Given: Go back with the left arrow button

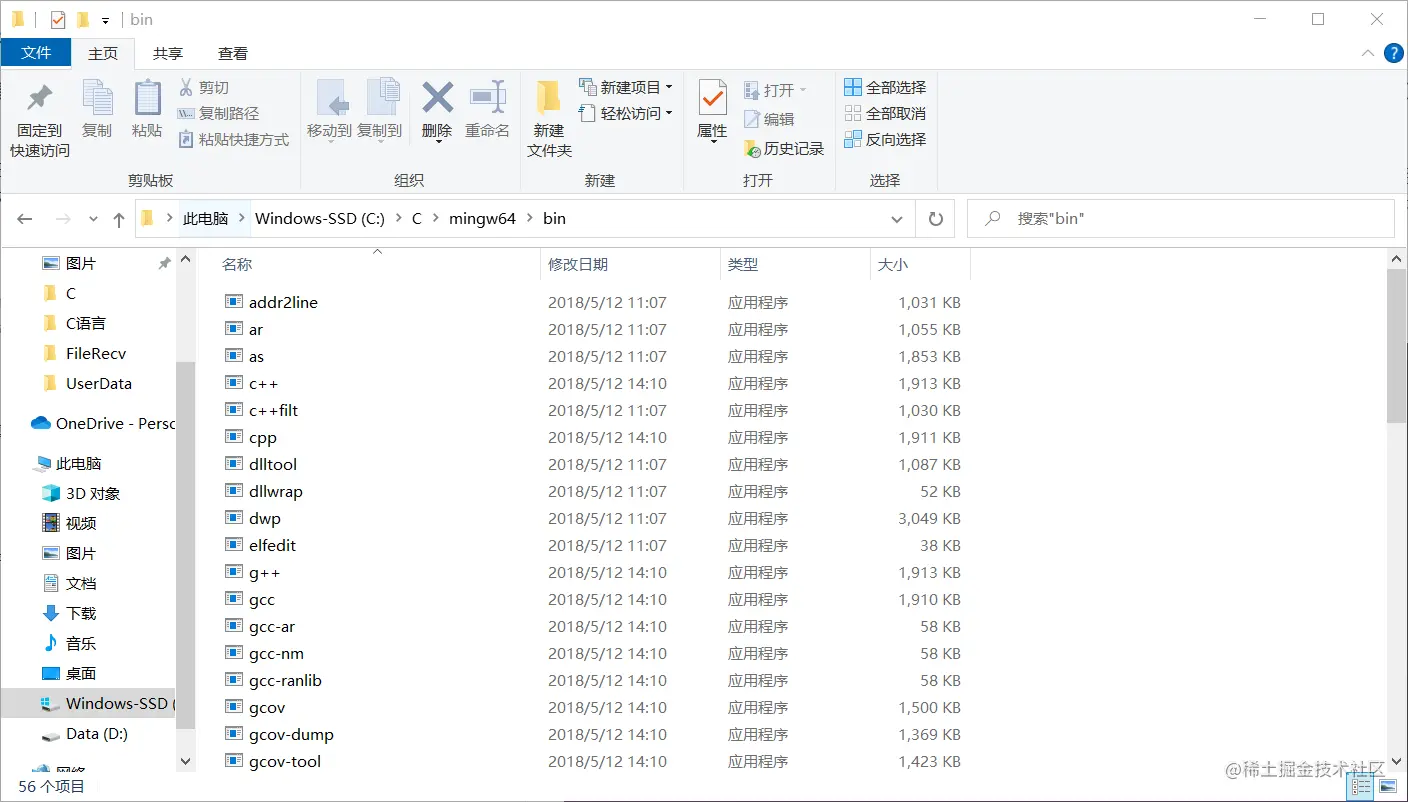Looking at the screenshot, I should [25, 218].
